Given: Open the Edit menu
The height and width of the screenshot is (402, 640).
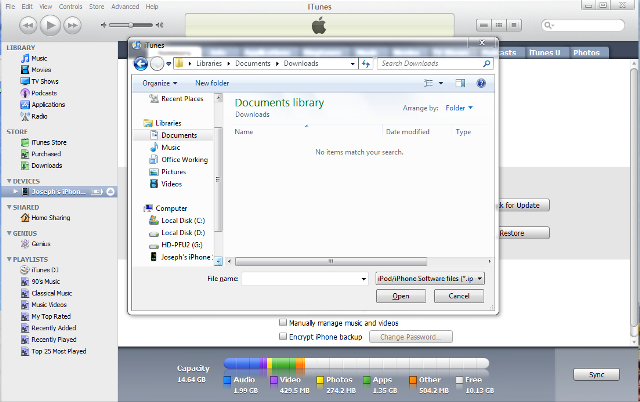Looking at the screenshot, I should point(27,7).
